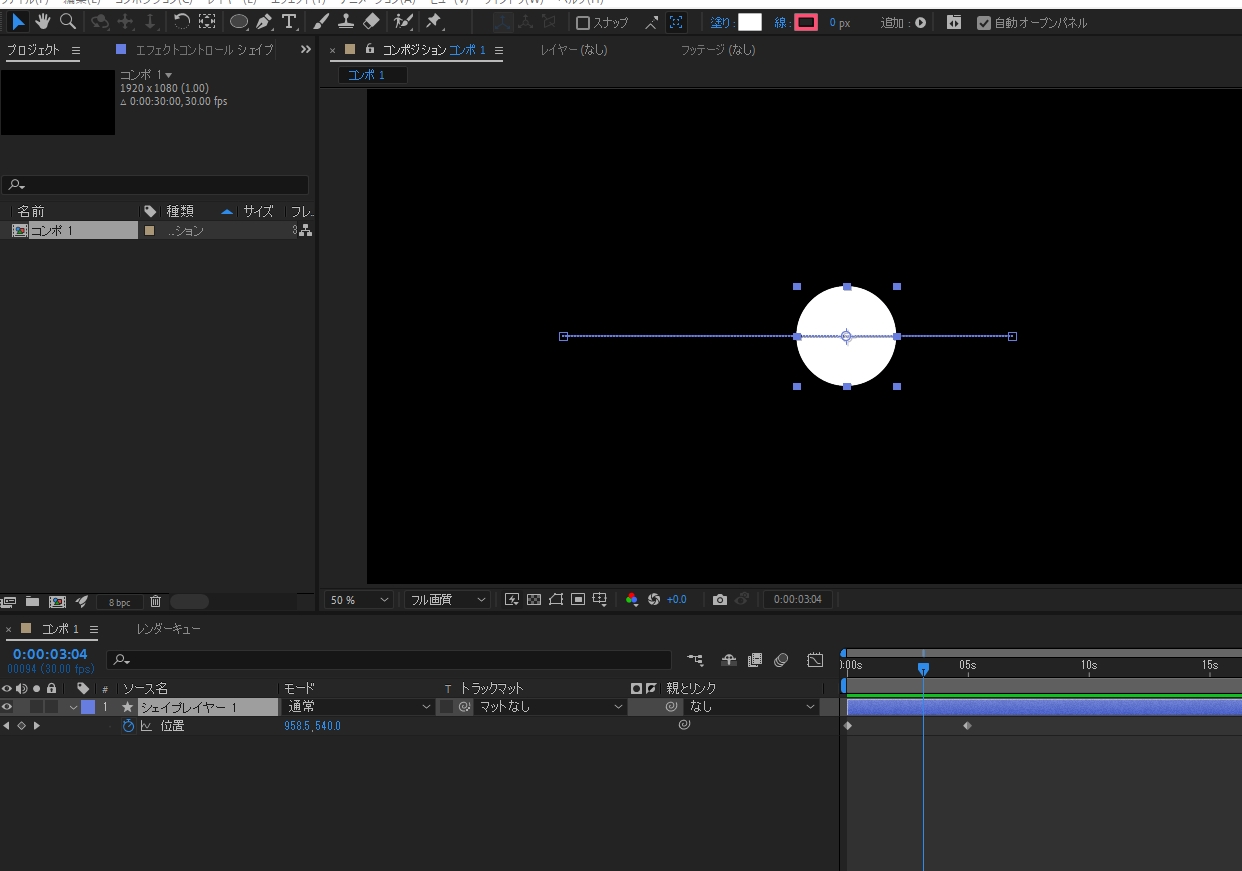1242x871 pixels.
Task: Select the Zoom tool
Action: click(66, 21)
